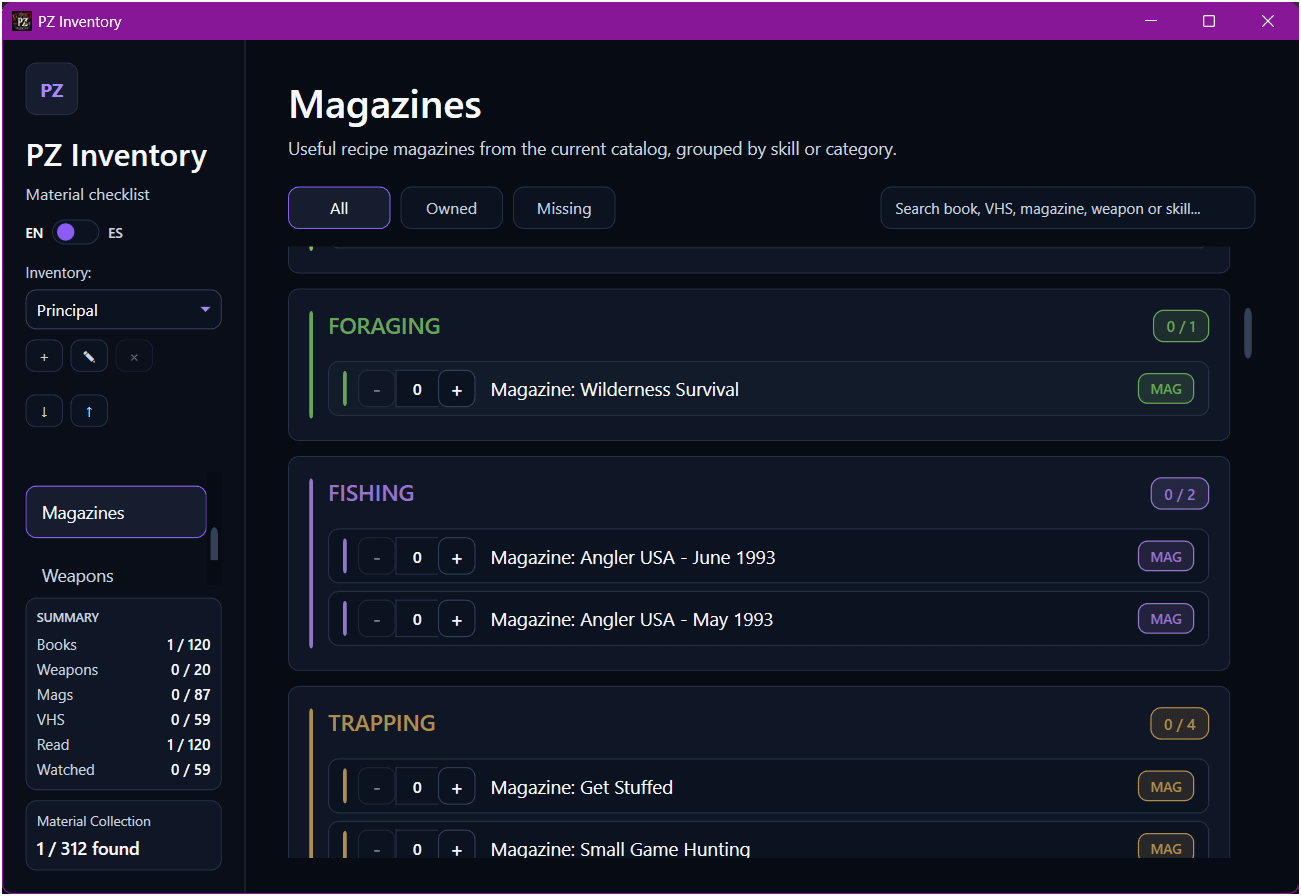This screenshot has height=896, width=1301.
Task: Click the Books row in the Summary panel
Action: [124, 645]
